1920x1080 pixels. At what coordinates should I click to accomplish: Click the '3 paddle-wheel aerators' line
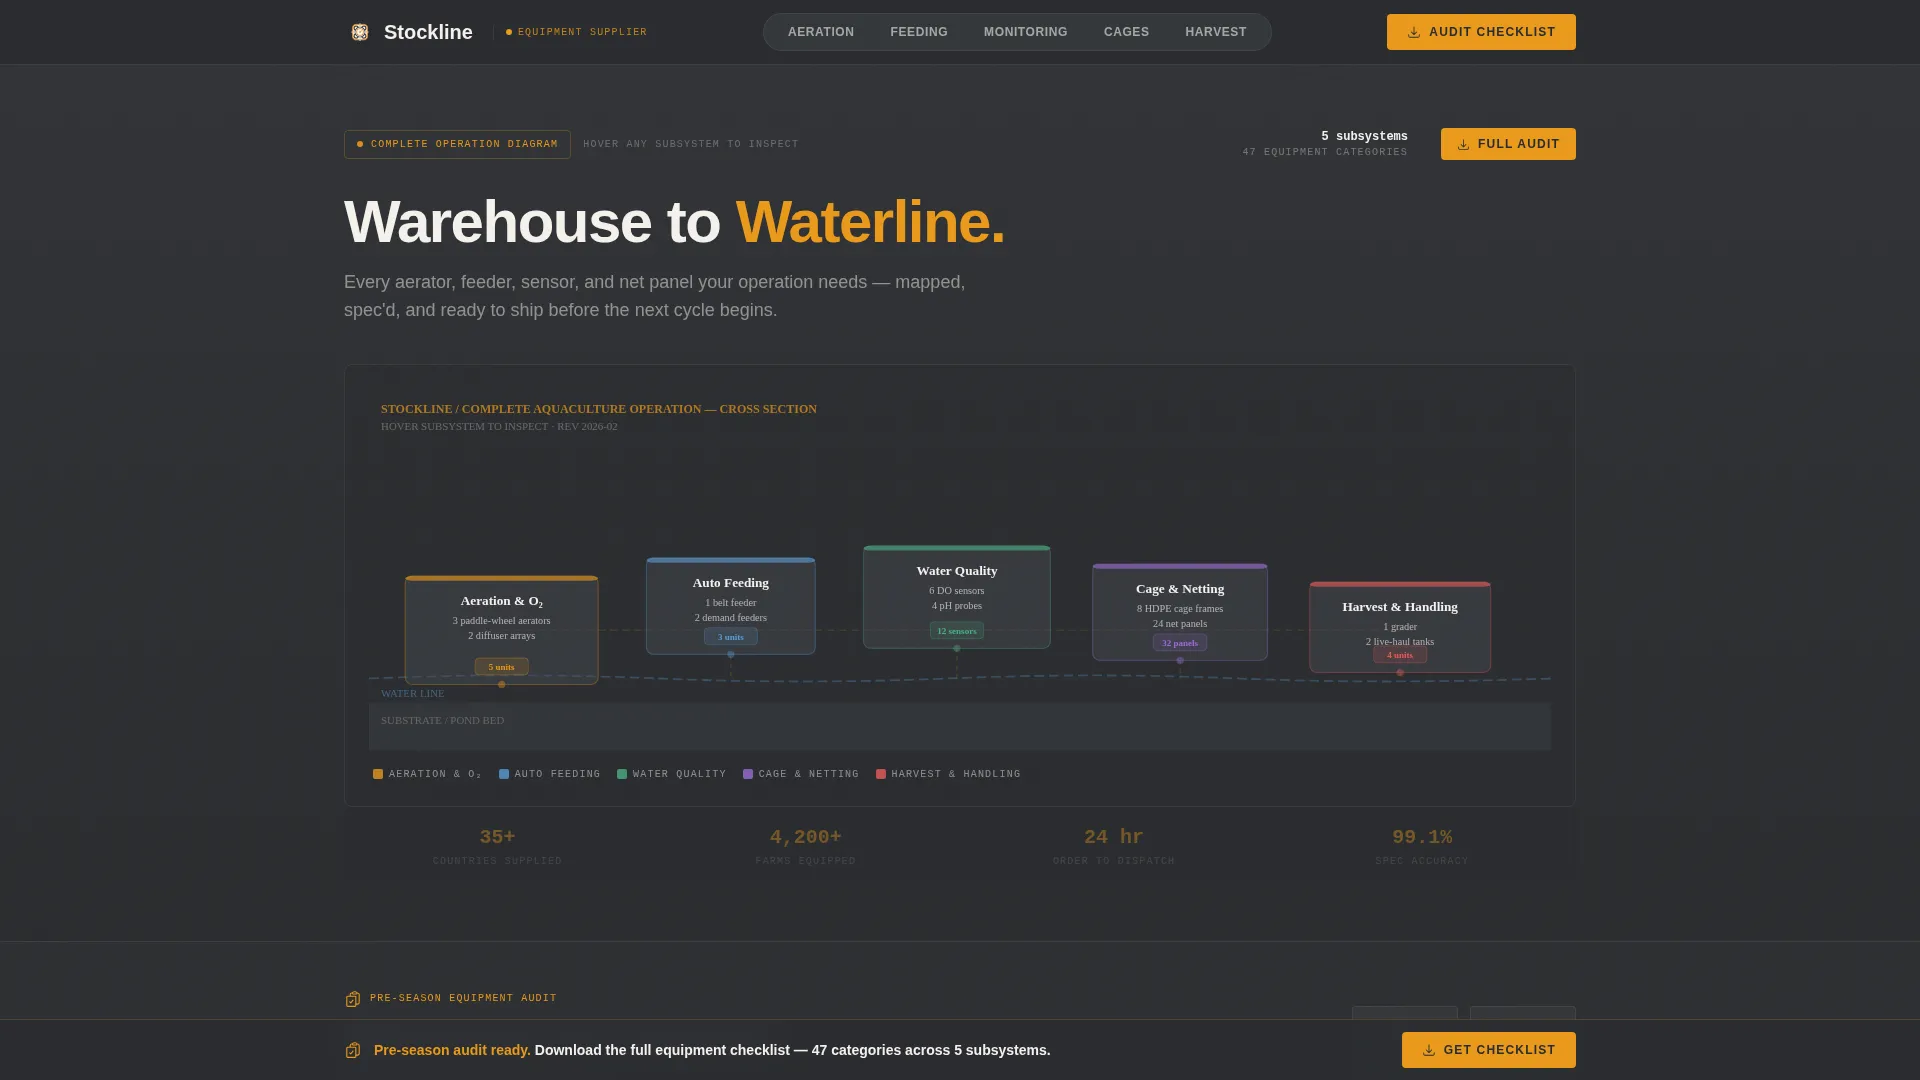[501, 621]
